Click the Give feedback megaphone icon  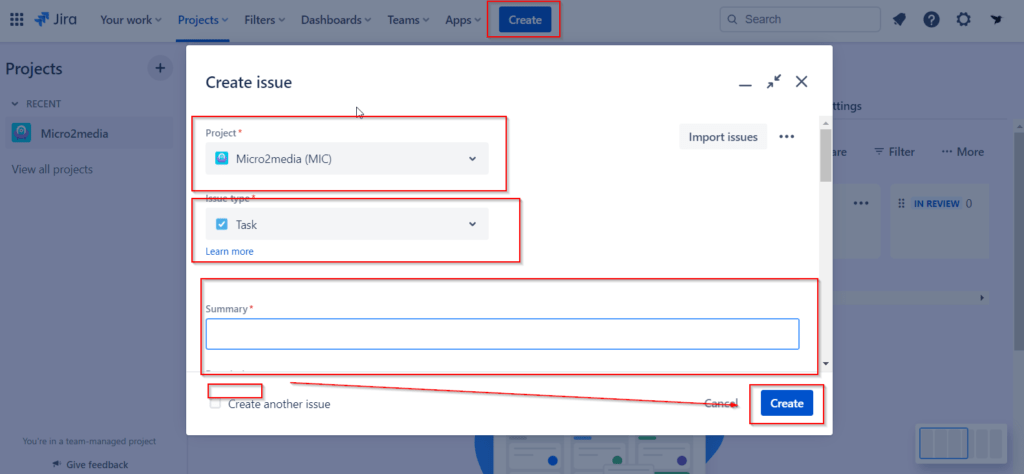coord(57,464)
